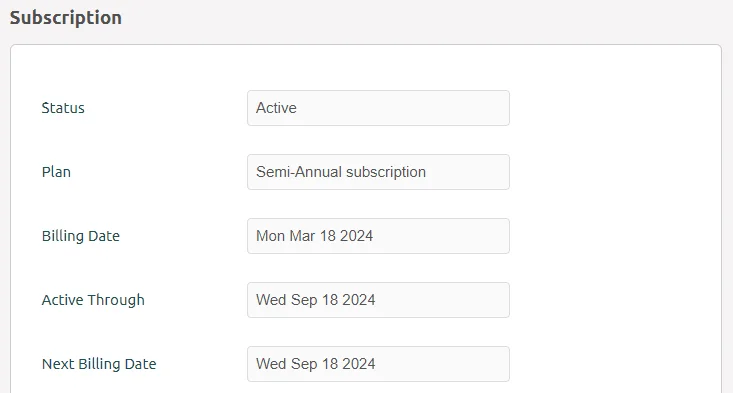Click the Next Billing Date label
This screenshot has height=393, width=733.
99,364
